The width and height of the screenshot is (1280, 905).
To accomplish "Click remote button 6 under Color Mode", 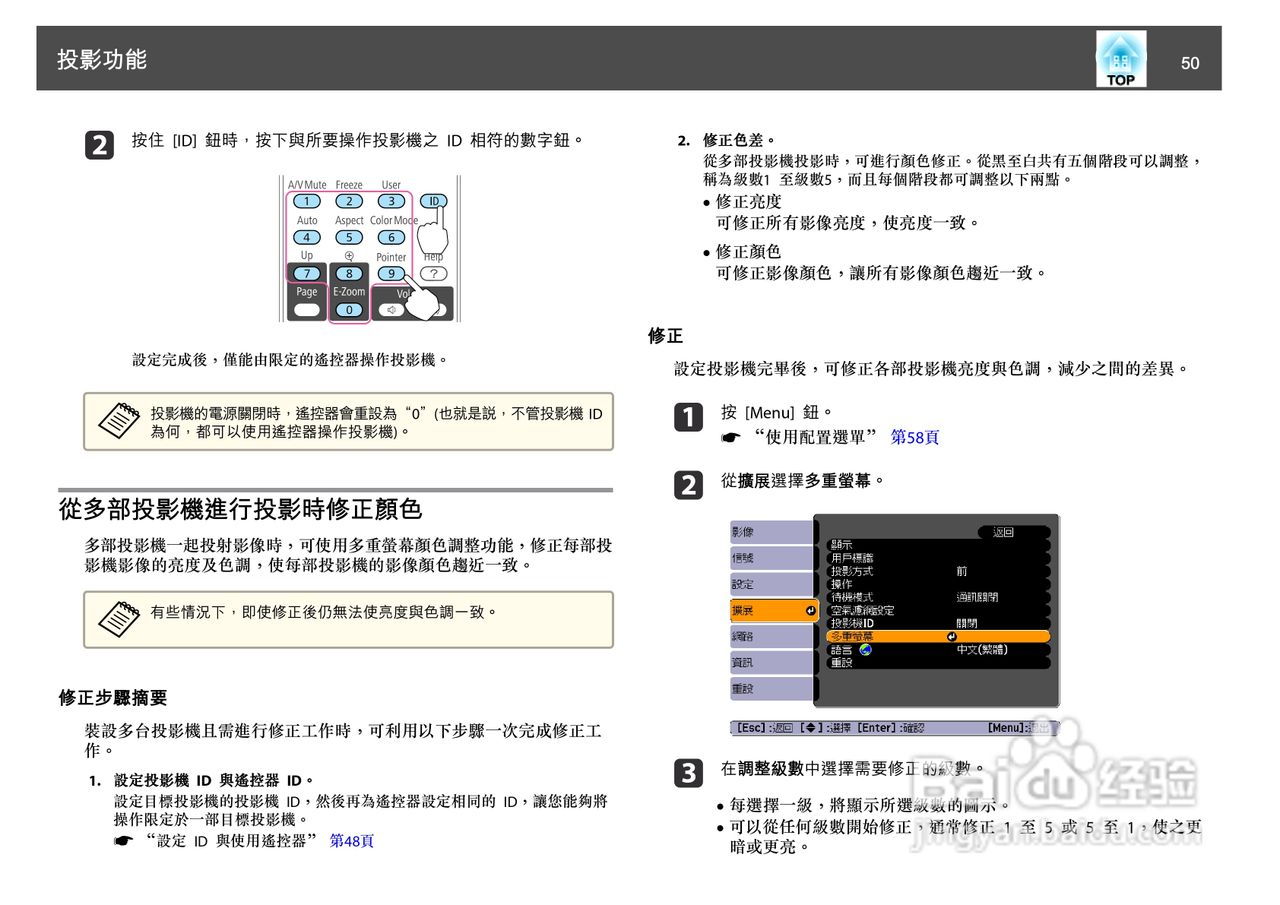I will (x=391, y=237).
